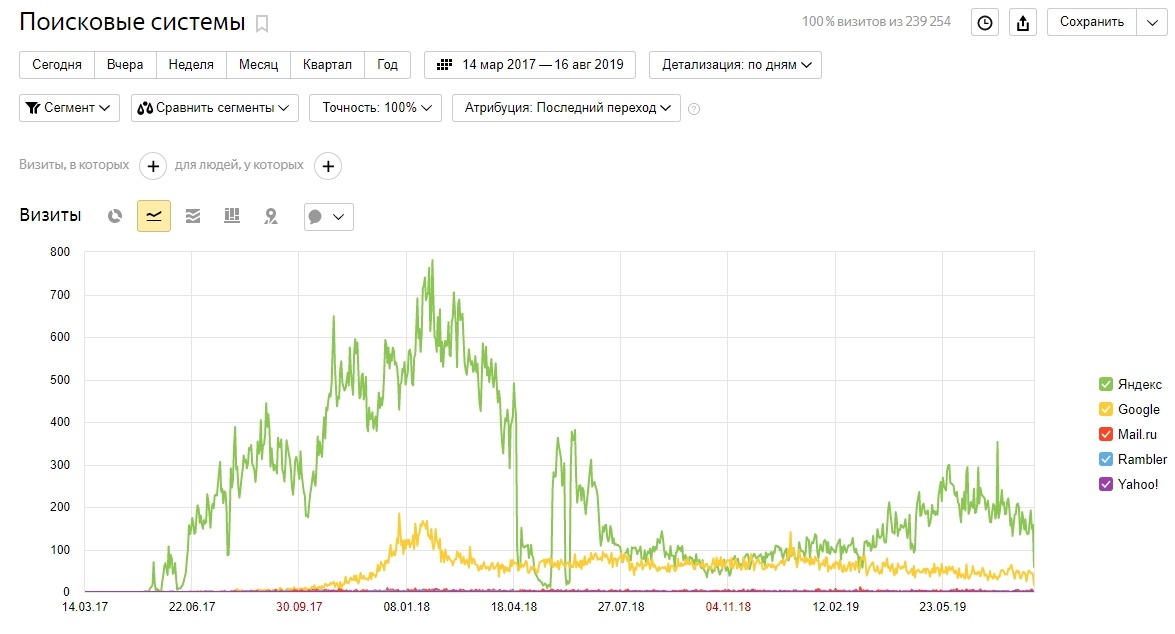The image size is (1175, 634).
Task: Open the Сравнить сегменты menu
Action: tap(214, 108)
